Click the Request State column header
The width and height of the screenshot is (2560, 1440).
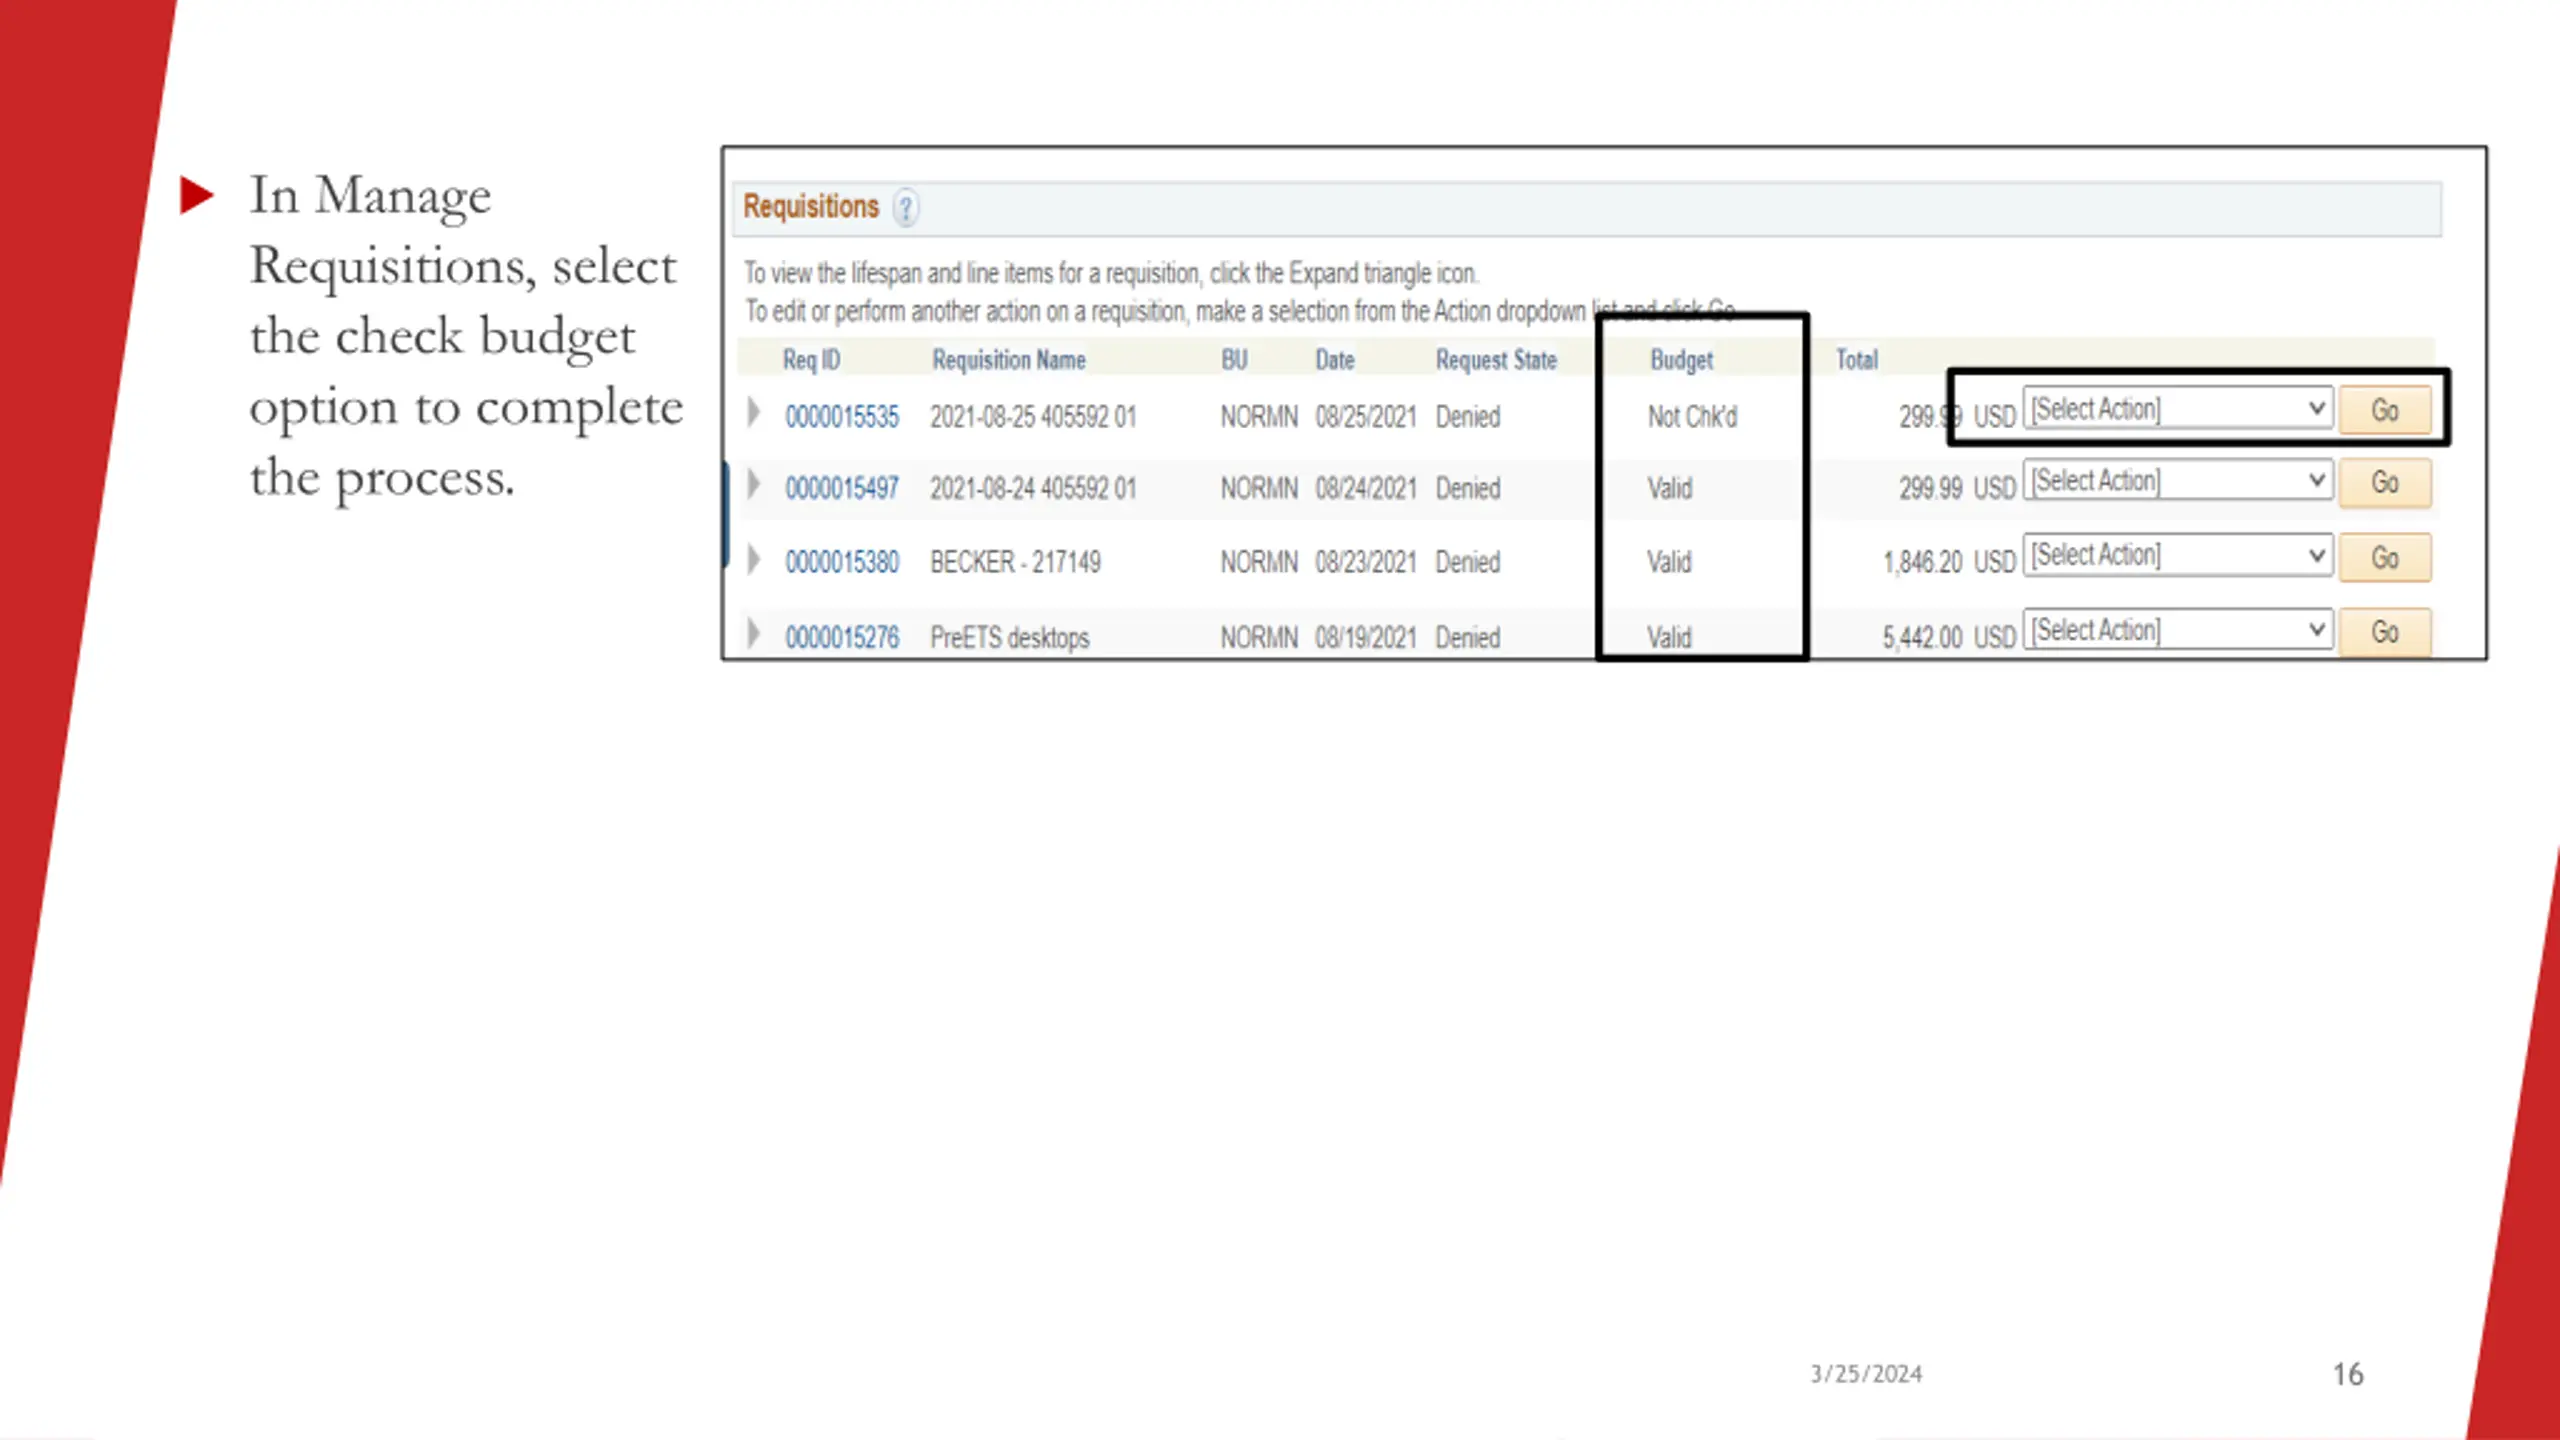[1496, 360]
